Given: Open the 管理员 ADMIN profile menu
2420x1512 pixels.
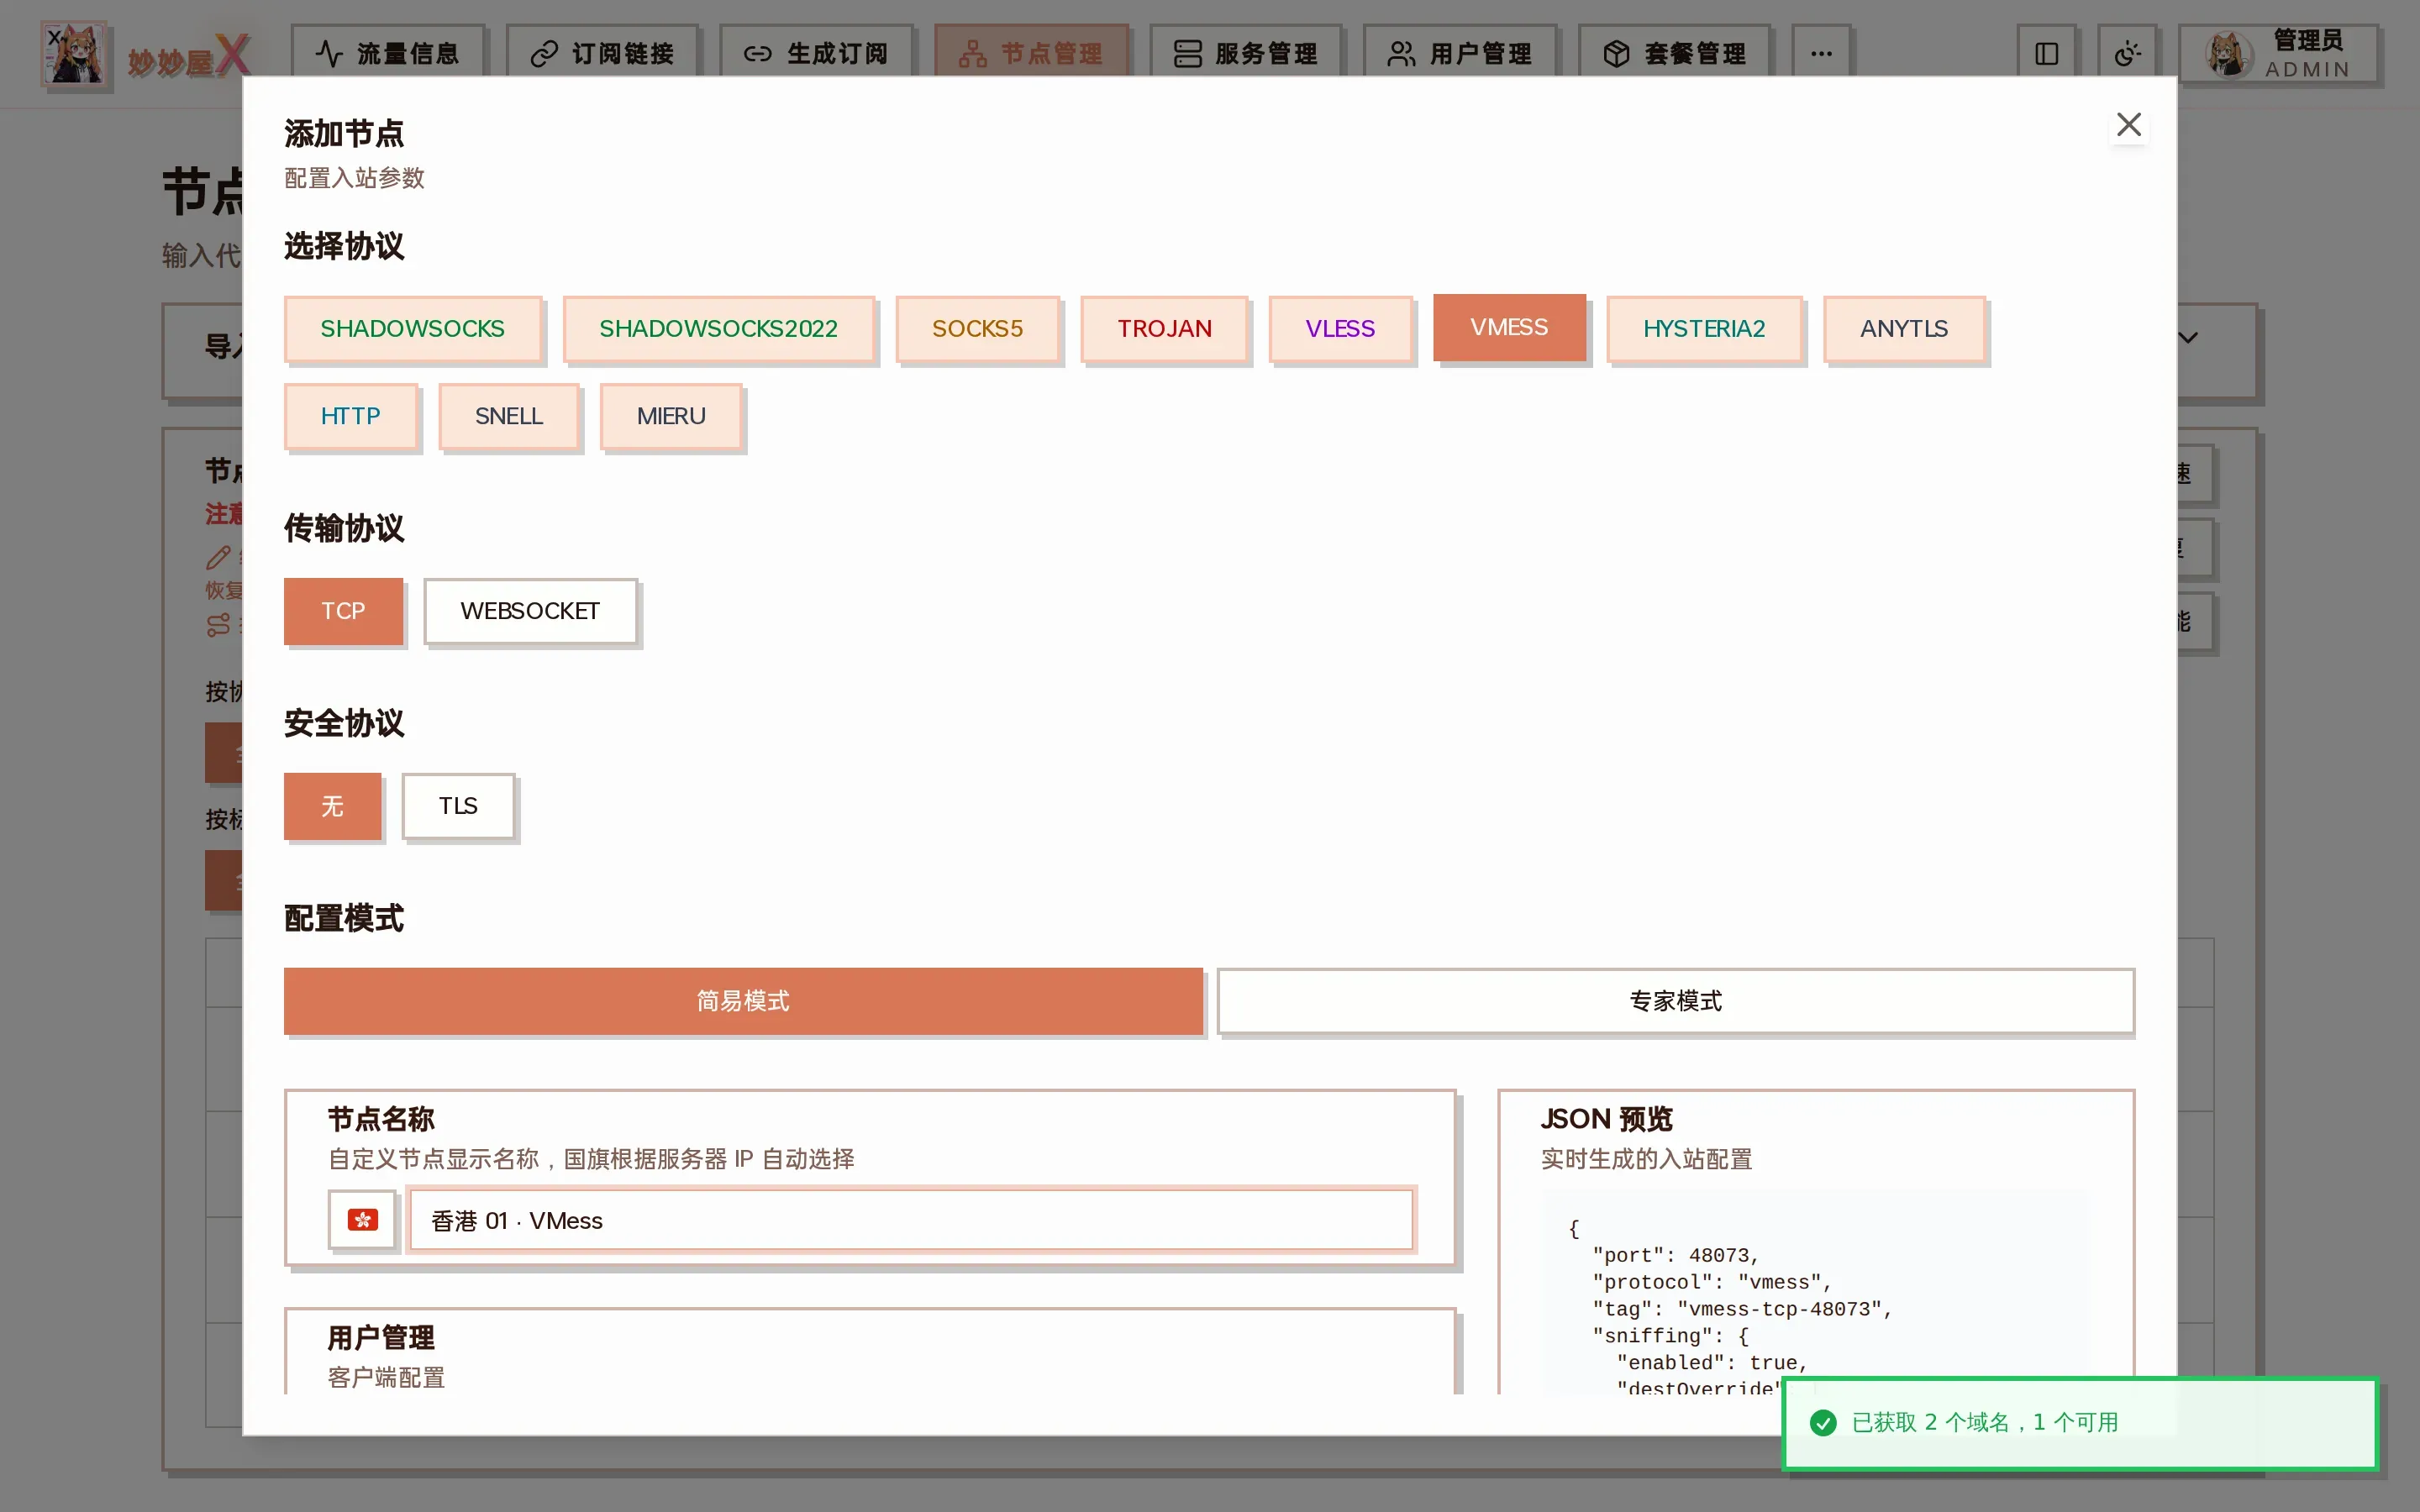Looking at the screenshot, I should coord(2279,54).
